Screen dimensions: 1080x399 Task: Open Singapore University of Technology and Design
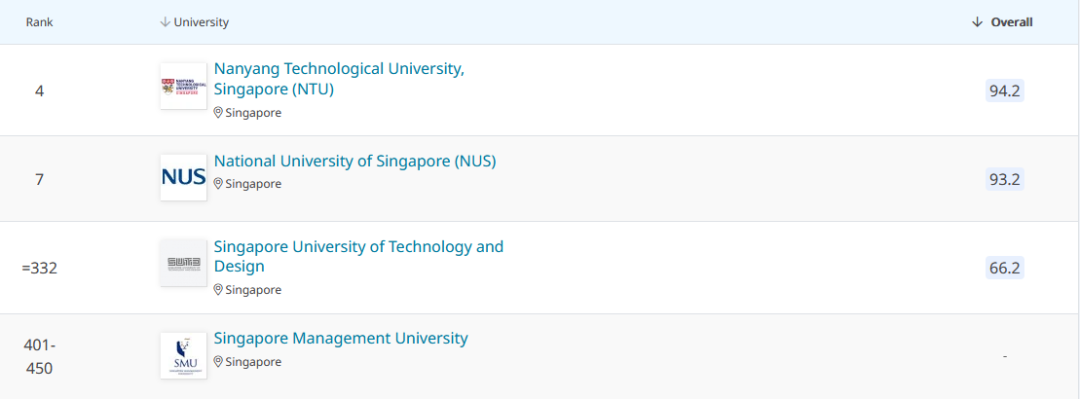click(x=359, y=256)
